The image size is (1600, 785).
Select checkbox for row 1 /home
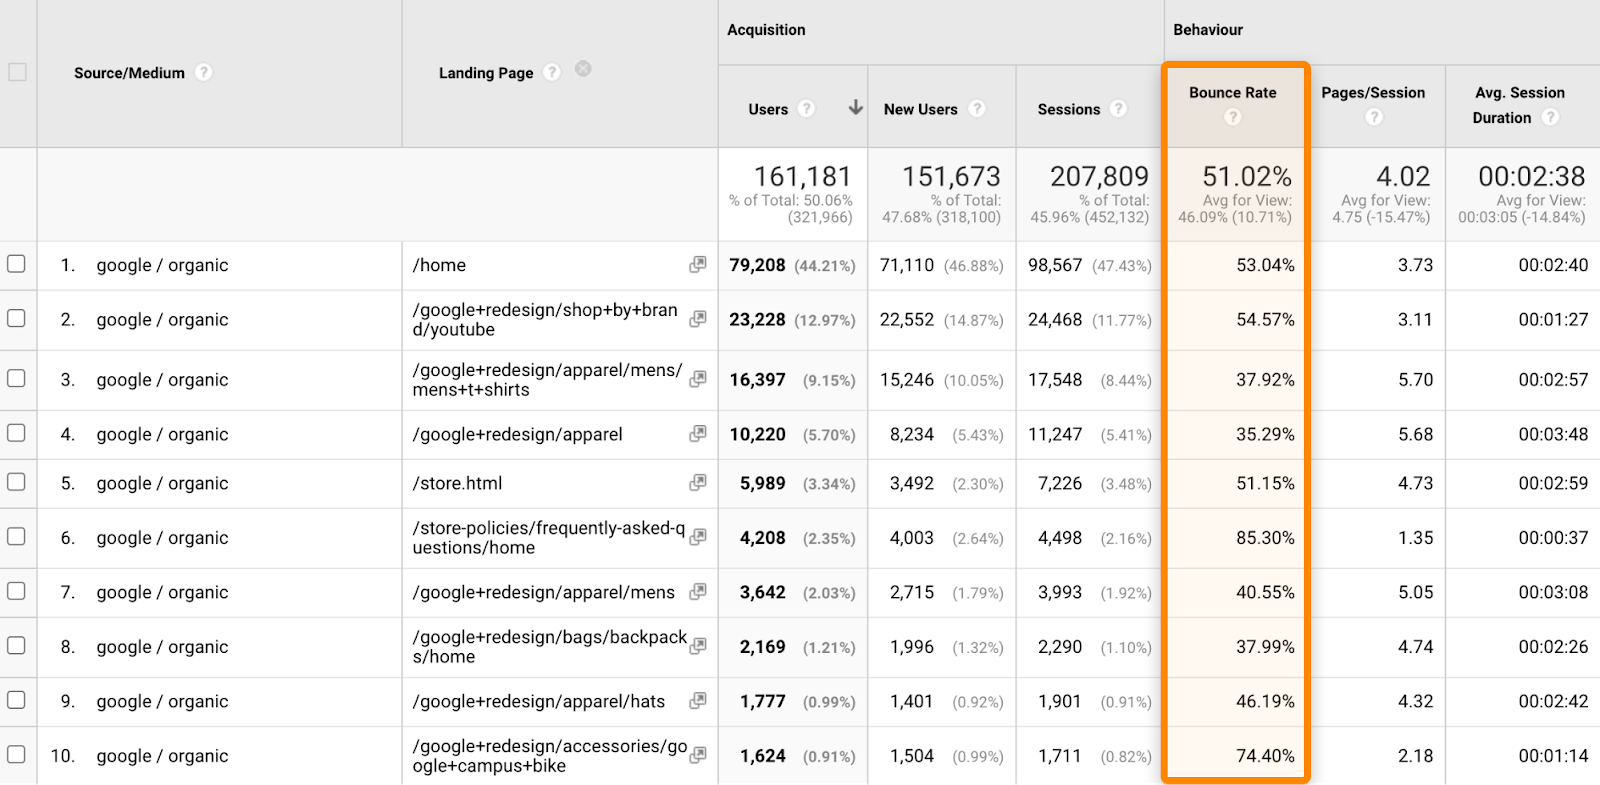pos(16,264)
